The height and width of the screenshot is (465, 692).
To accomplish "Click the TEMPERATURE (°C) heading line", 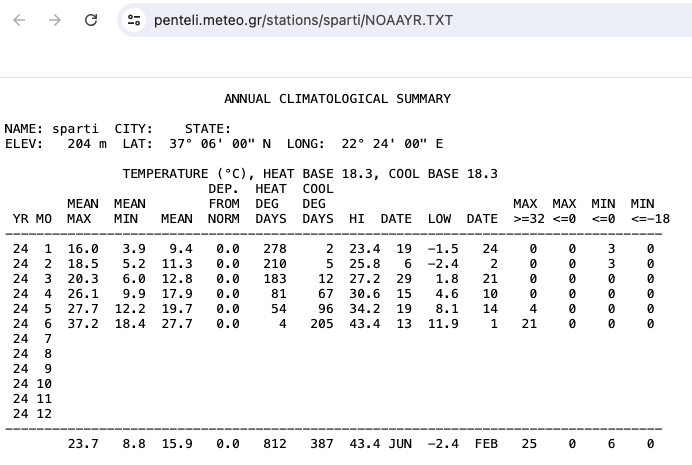I will tap(310, 174).
